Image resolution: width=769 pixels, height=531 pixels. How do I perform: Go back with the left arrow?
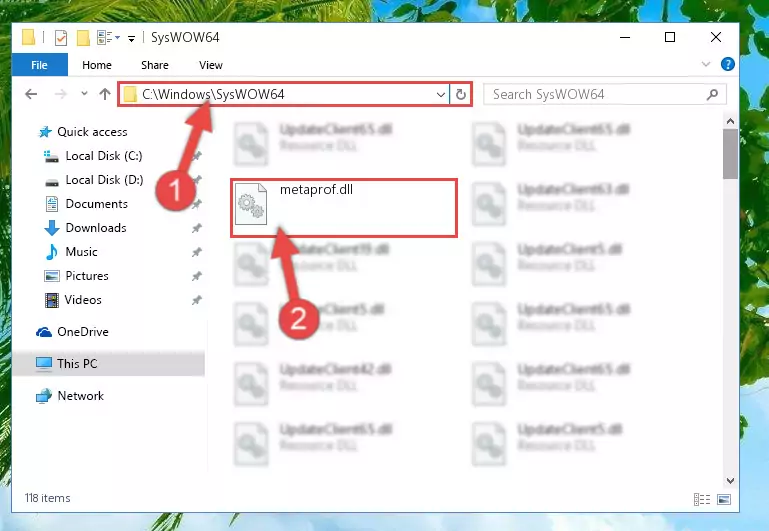point(31,94)
